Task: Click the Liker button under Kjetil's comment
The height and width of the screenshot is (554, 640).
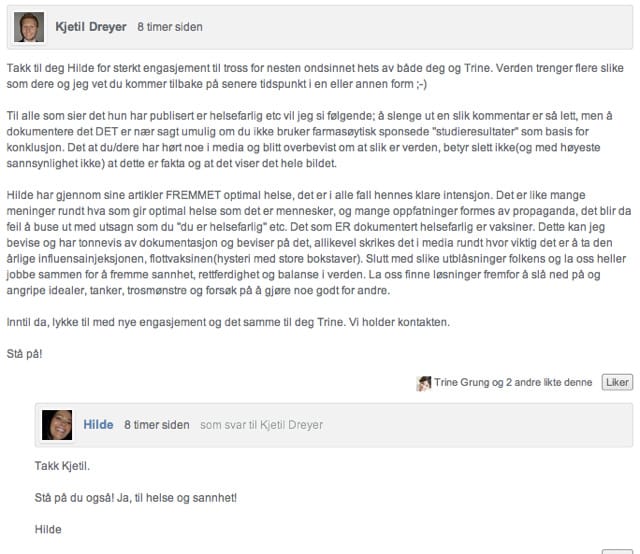Action: pyautogui.click(x=618, y=383)
